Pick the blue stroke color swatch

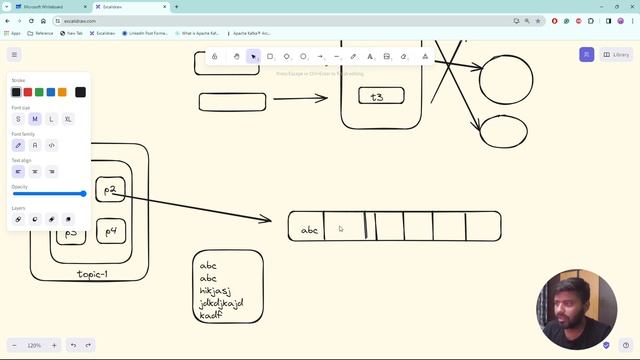pyautogui.click(x=51, y=92)
